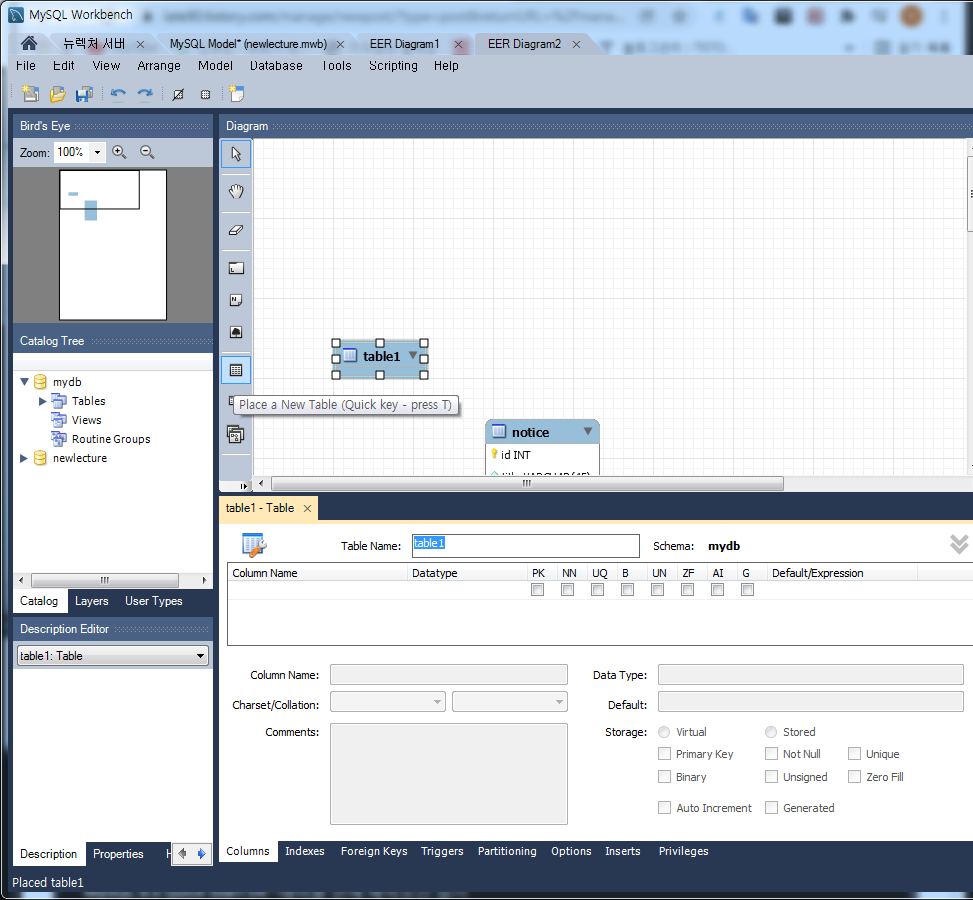Select the image placement tool
Viewport: 973px width, 900px height.
click(x=236, y=332)
